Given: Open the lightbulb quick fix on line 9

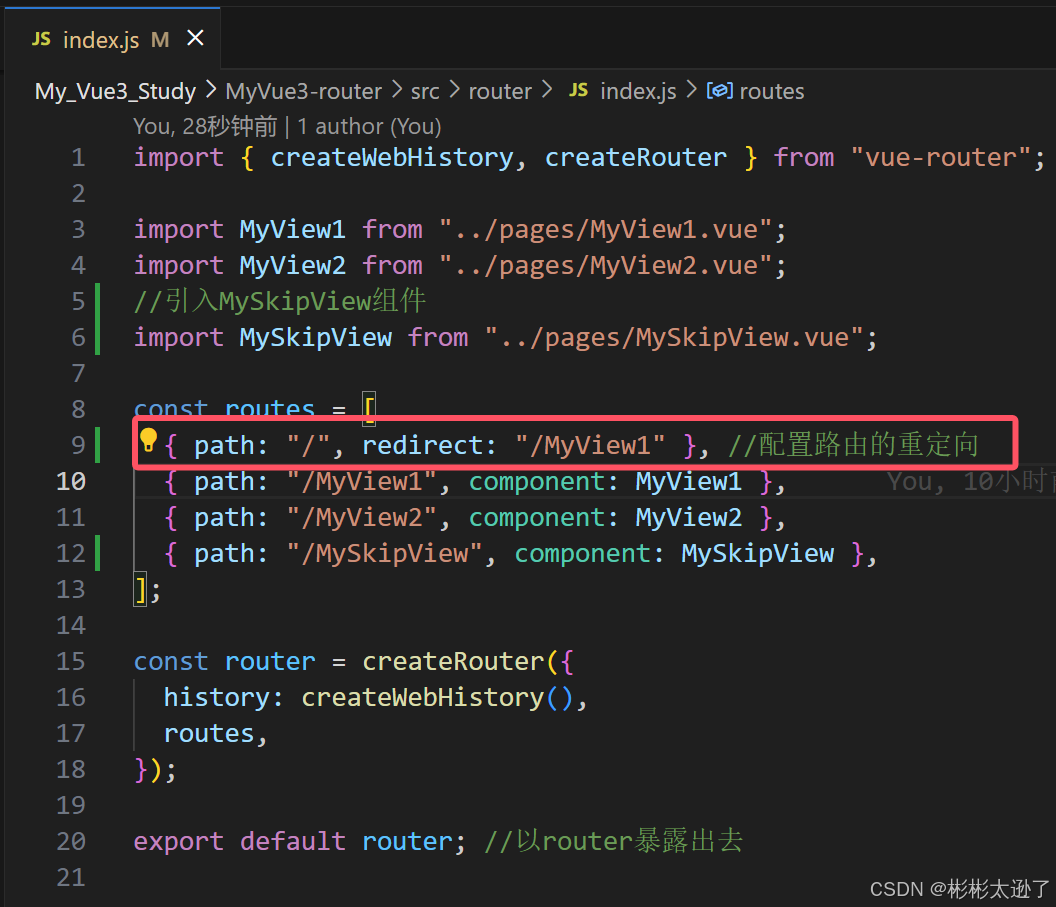Looking at the screenshot, I should coord(148,440).
